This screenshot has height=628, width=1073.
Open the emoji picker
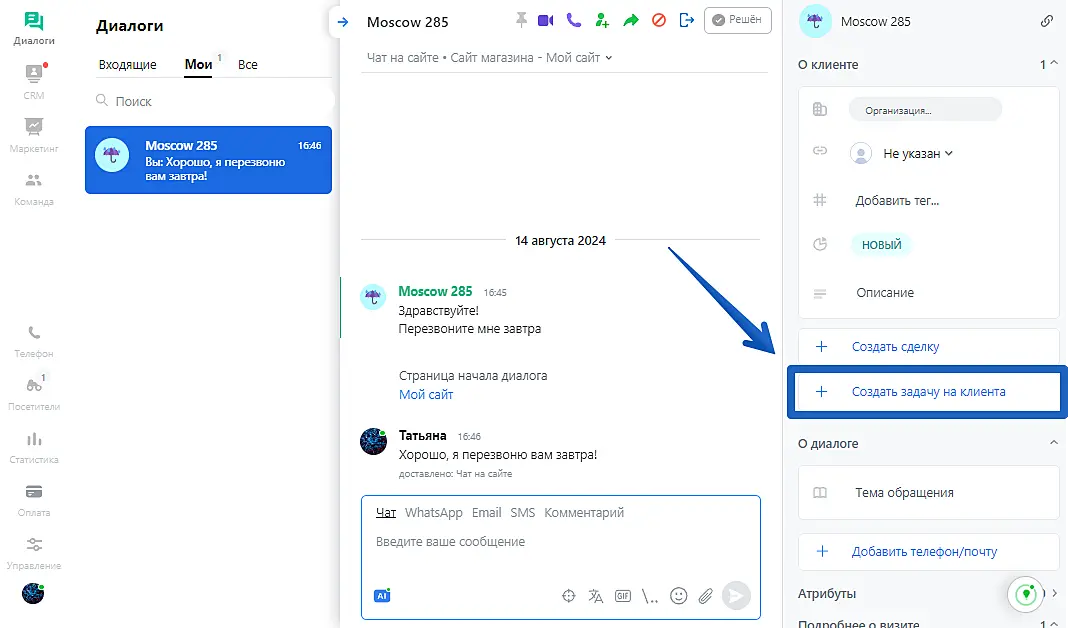tap(678, 596)
